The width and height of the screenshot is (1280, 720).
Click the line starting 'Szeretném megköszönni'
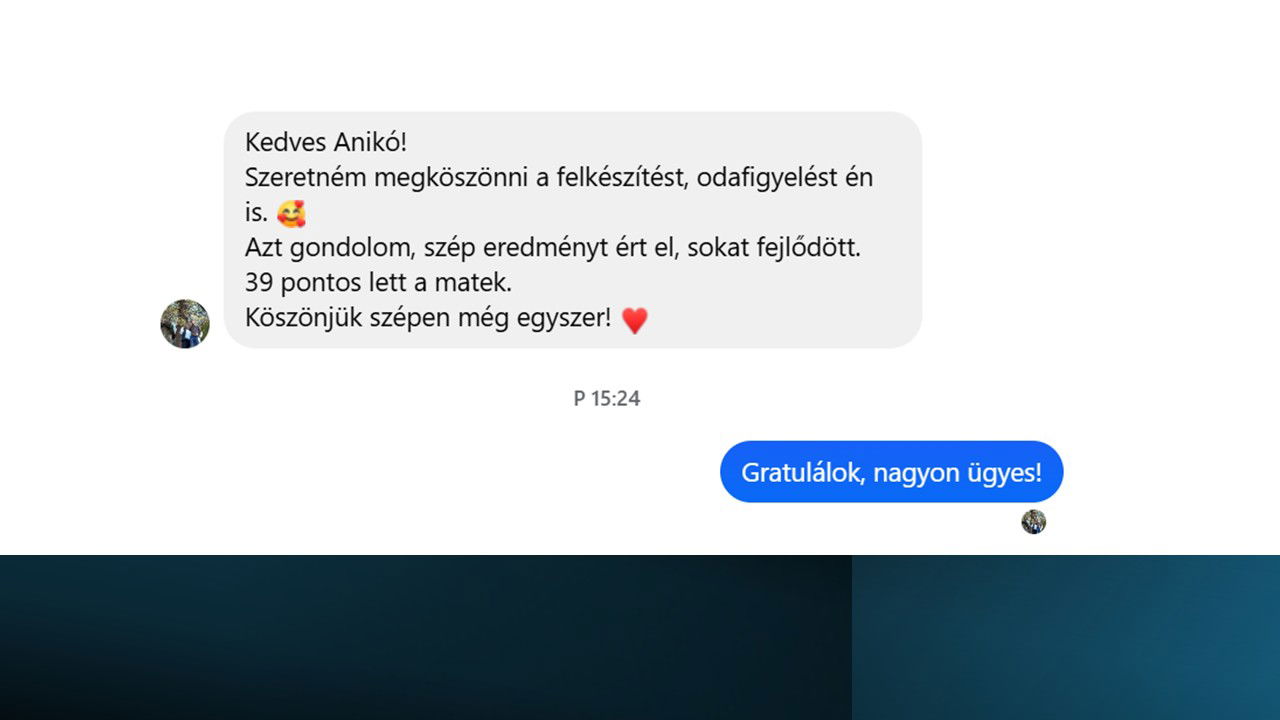[x=559, y=178]
